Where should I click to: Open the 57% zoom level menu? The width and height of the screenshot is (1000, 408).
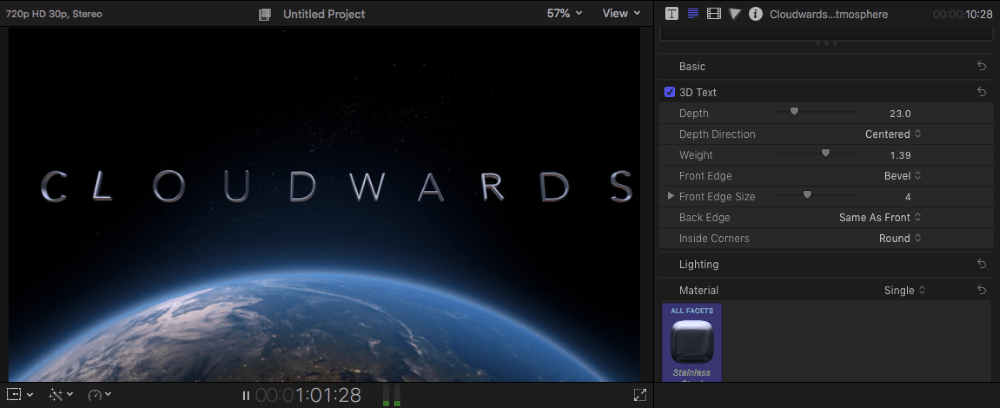[564, 13]
